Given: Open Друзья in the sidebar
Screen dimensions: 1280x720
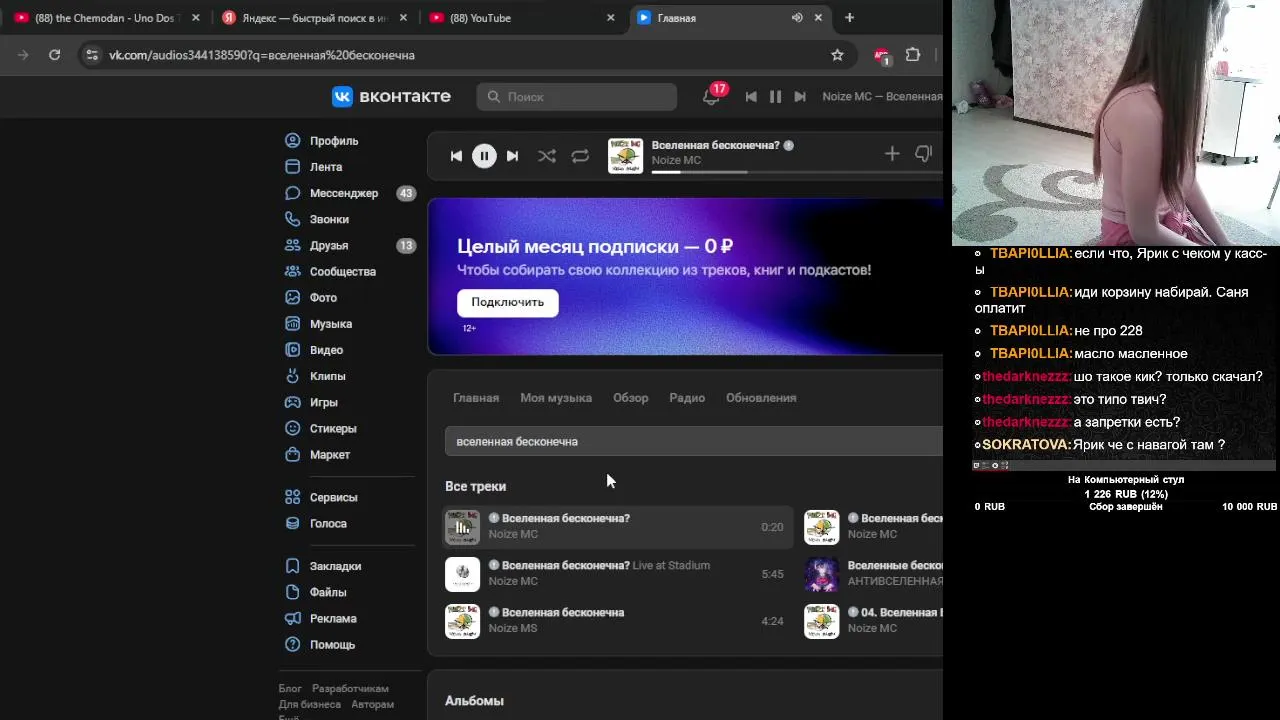Looking at the screenshot, I should 349,245.
